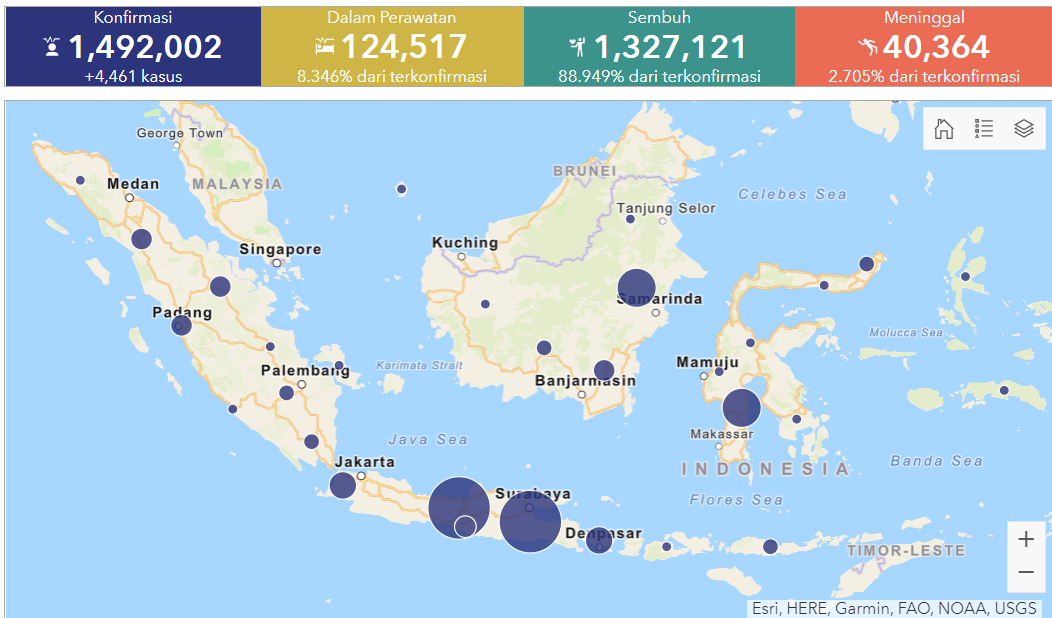Click the case bubble left of Jakarta
This screenshot has width=1052, height=618.
pyautogui.click(x=342, y=486)
